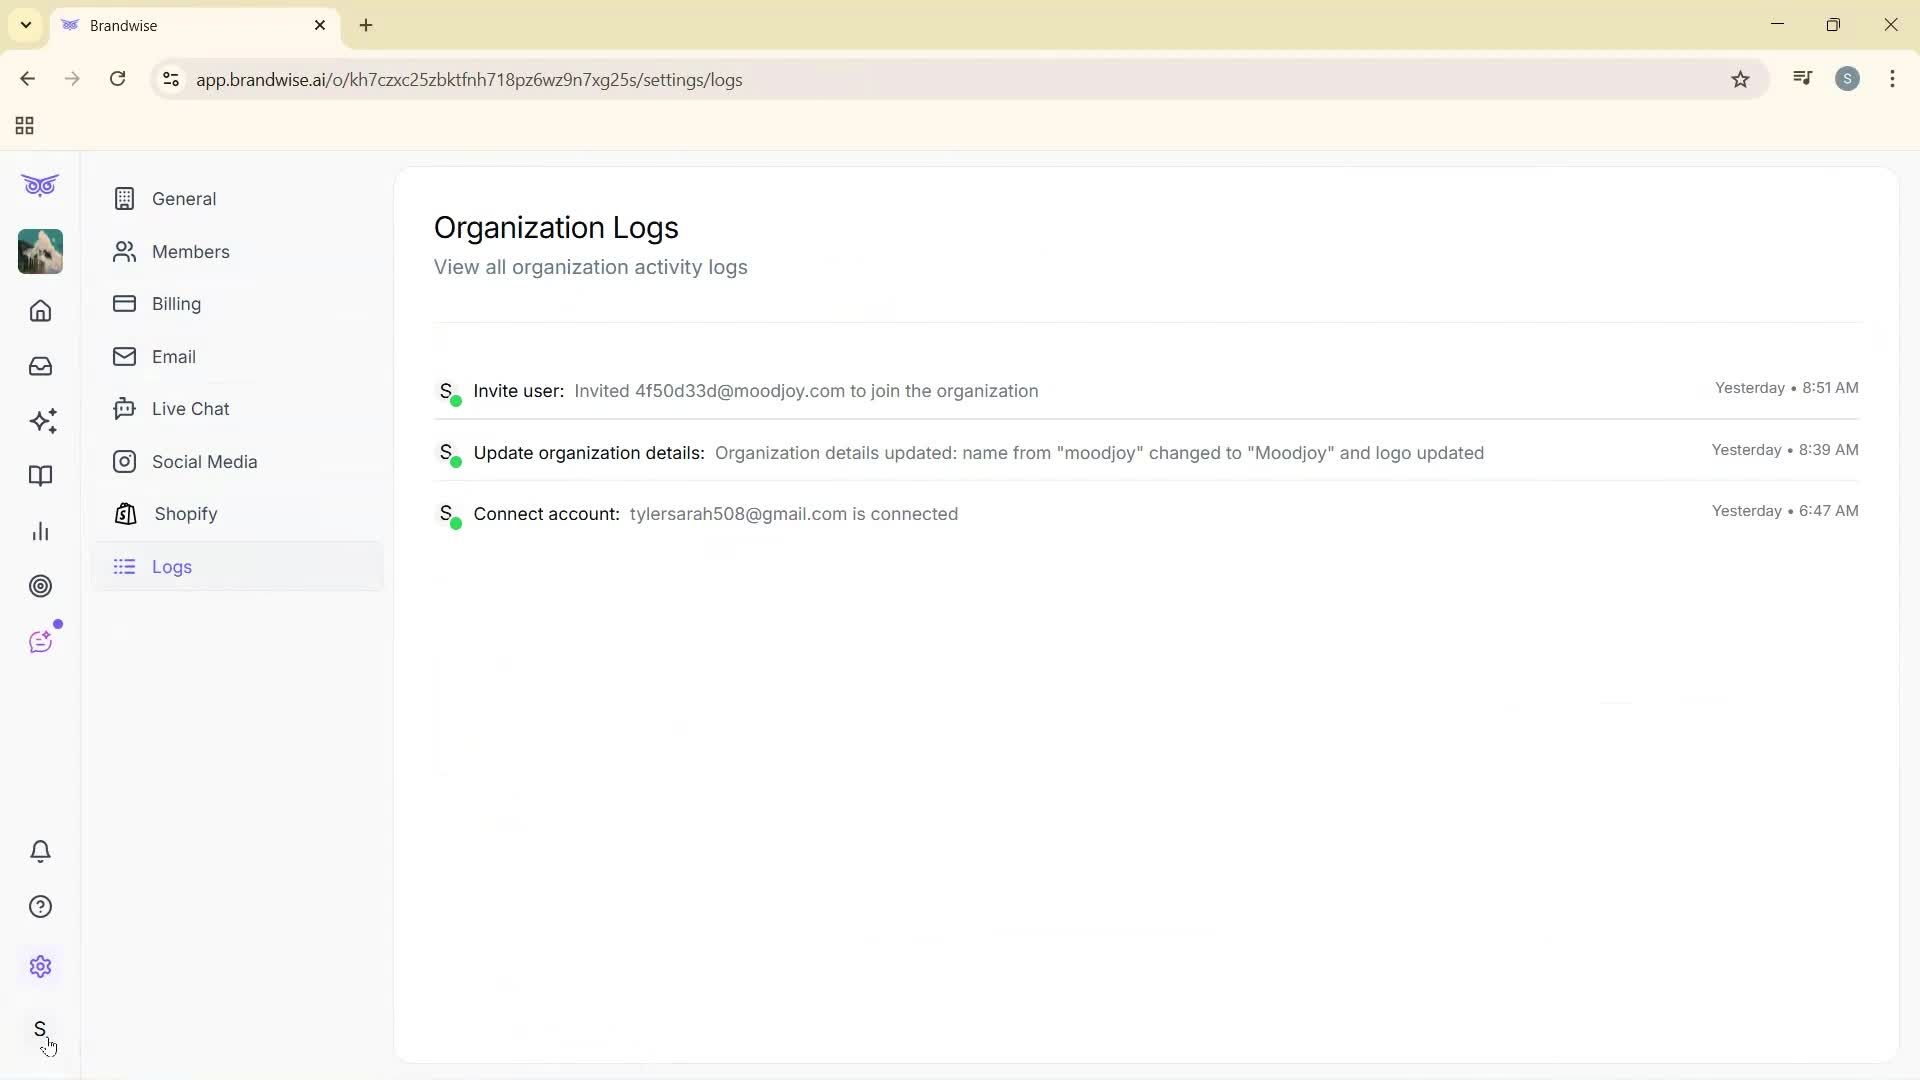Open the site information dropdown in address bar

click(170, 79)
